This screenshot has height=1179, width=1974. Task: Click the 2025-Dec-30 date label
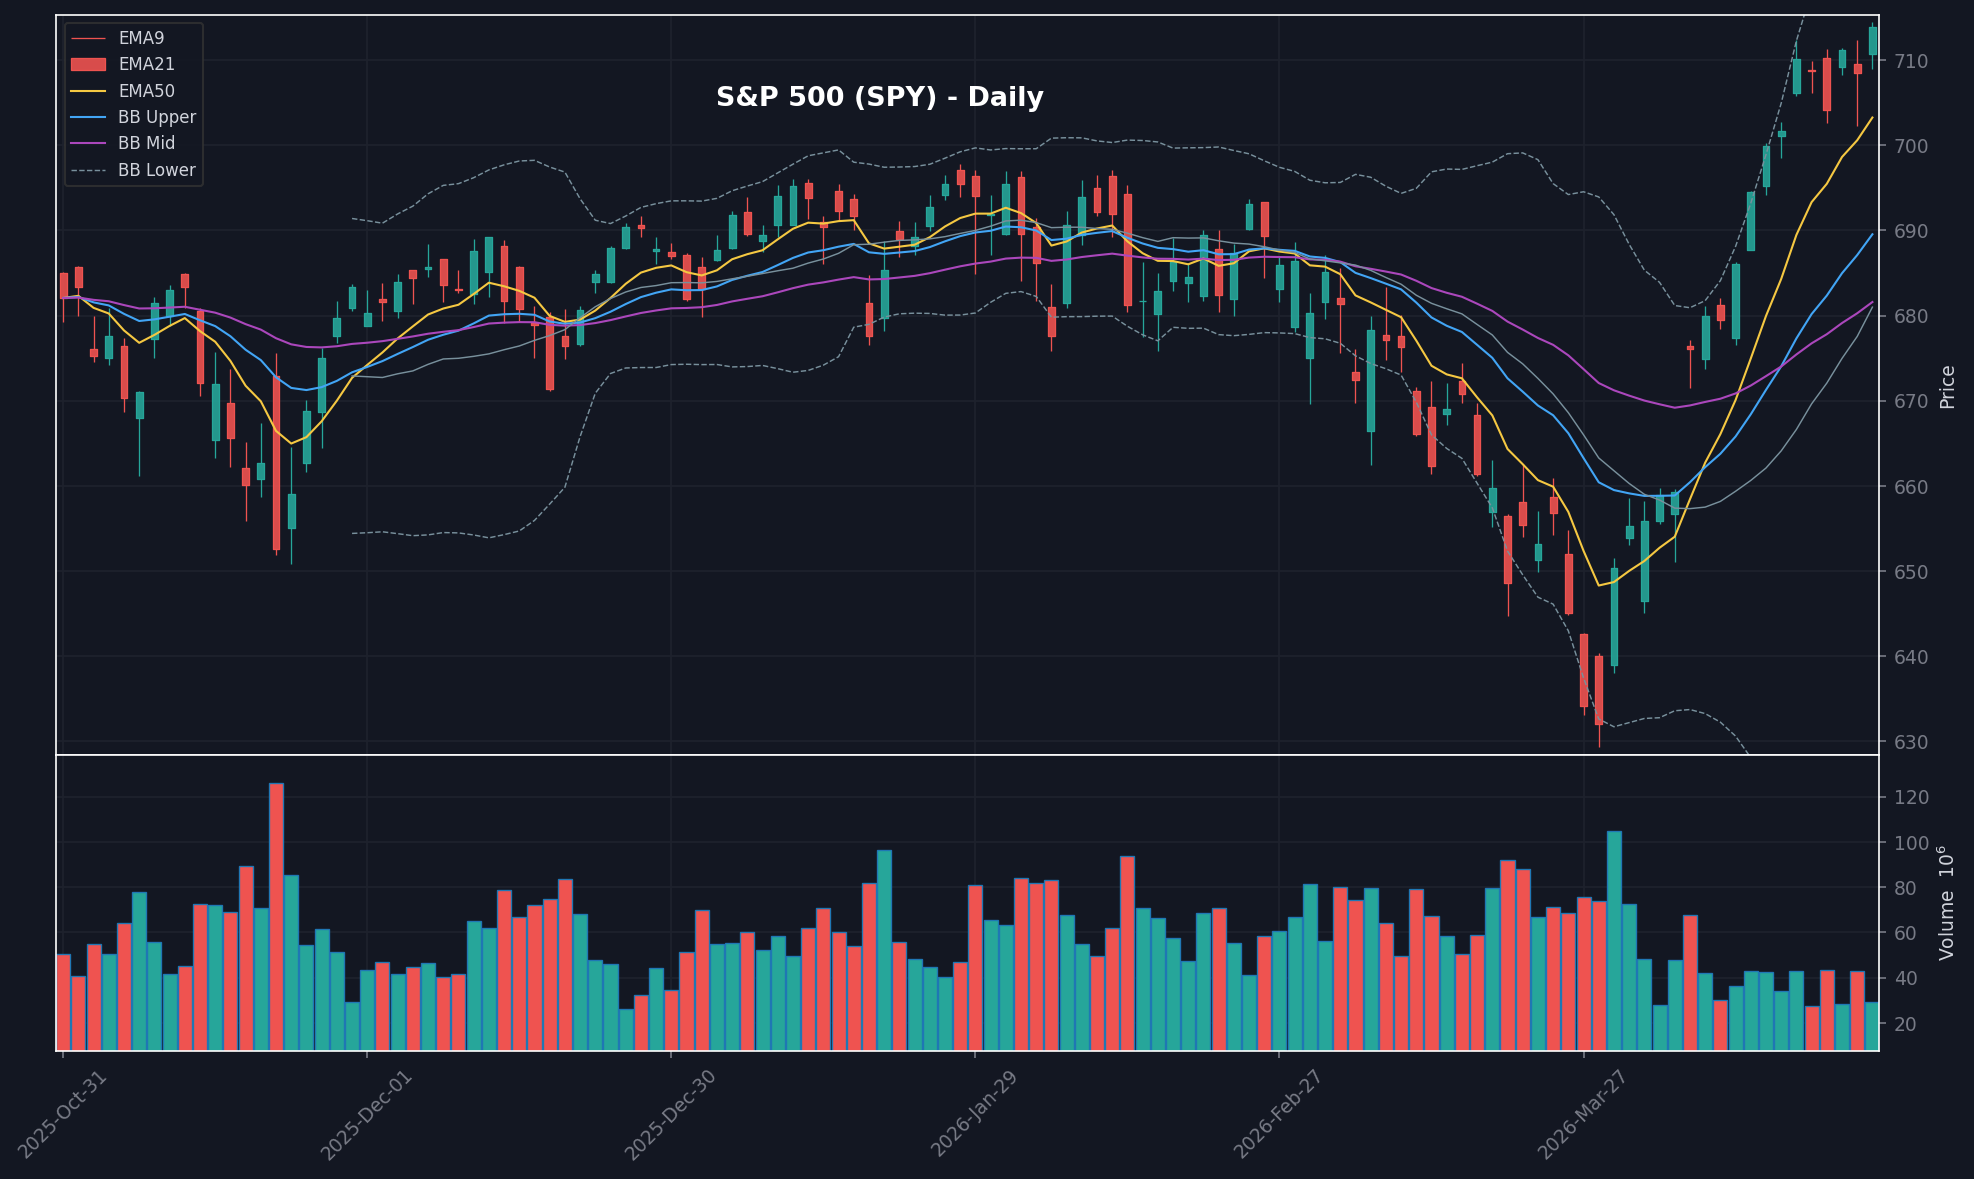670,1114
